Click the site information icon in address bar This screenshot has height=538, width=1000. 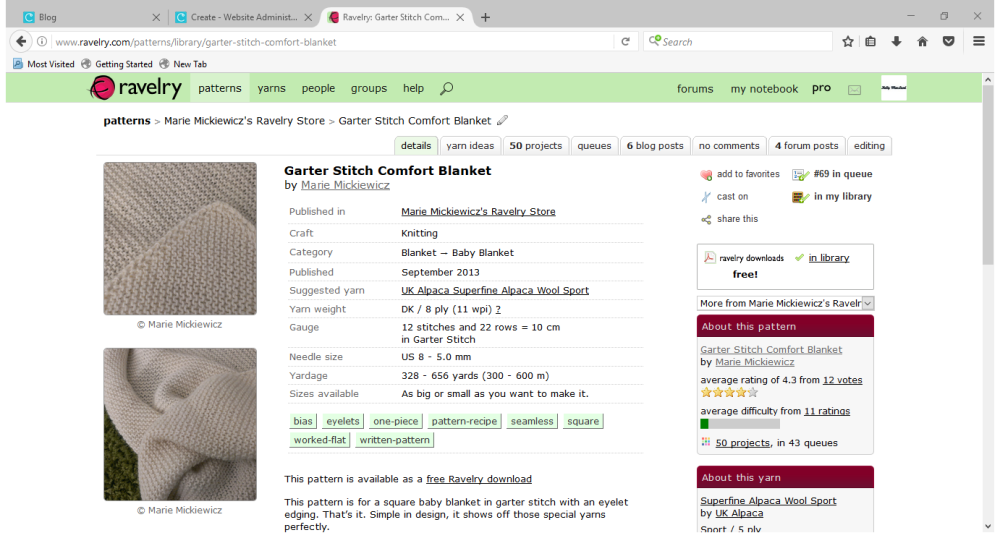(x=41, y=41)
